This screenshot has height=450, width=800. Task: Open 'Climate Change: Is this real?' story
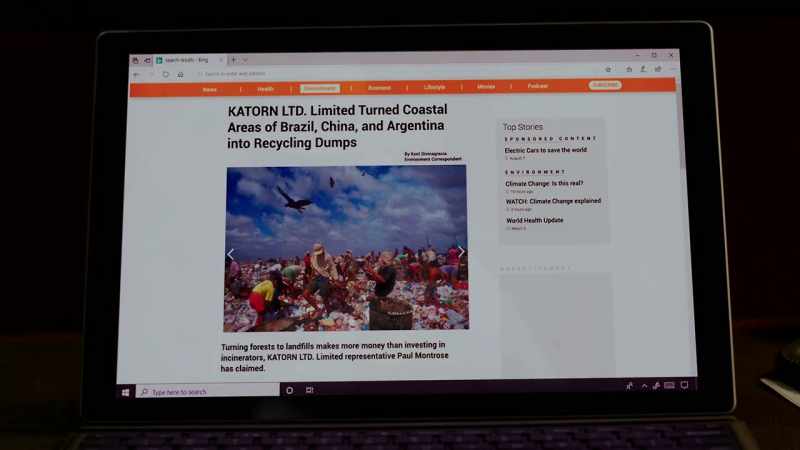pos(544,183)
